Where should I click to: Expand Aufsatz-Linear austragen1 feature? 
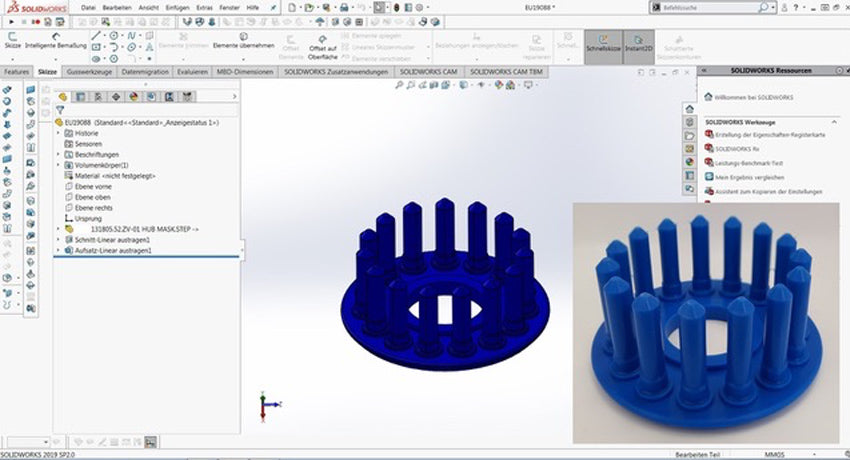click(x=58, y=250)
